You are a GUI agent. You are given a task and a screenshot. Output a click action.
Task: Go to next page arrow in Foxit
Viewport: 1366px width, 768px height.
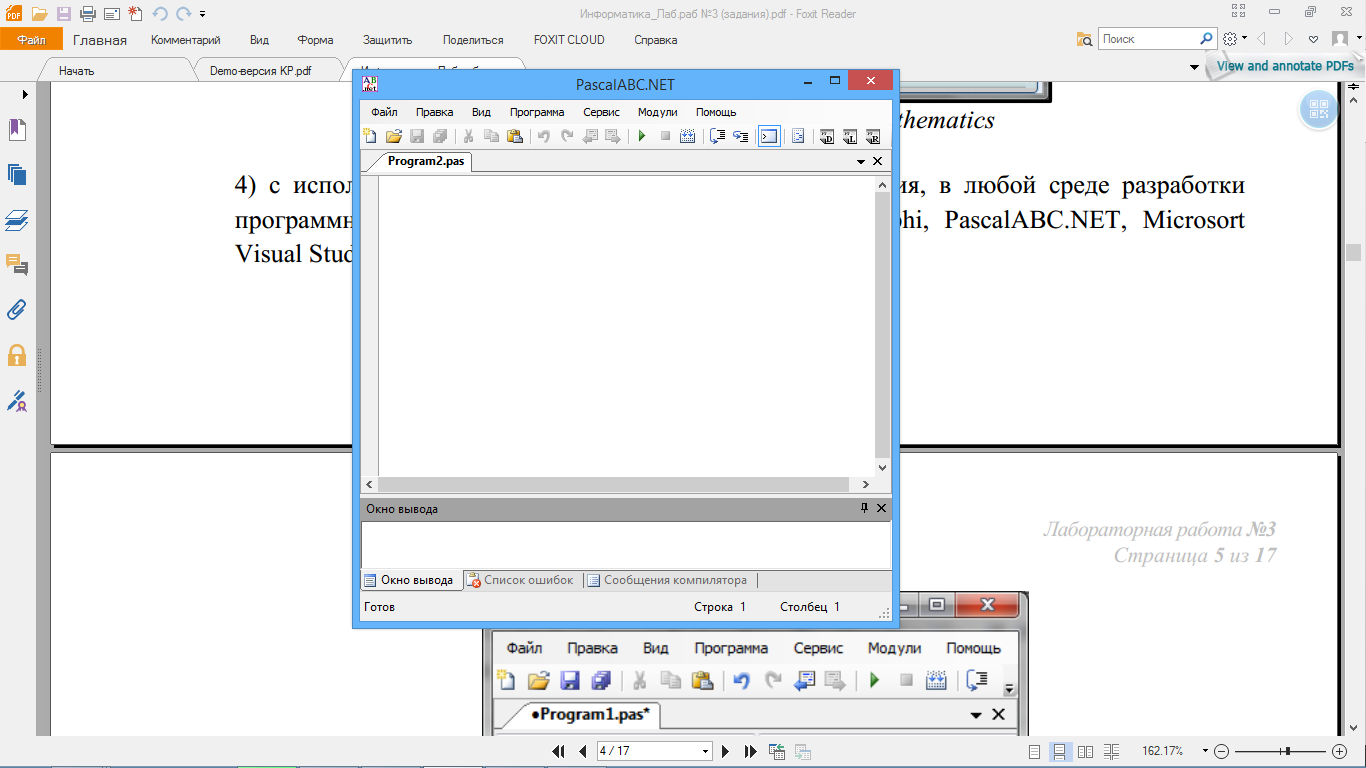[x=725, y=751]
